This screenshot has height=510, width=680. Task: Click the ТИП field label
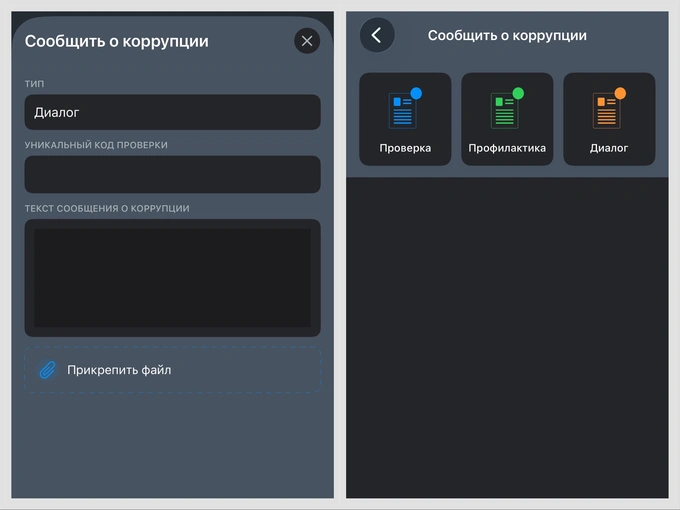pos(34,84)
